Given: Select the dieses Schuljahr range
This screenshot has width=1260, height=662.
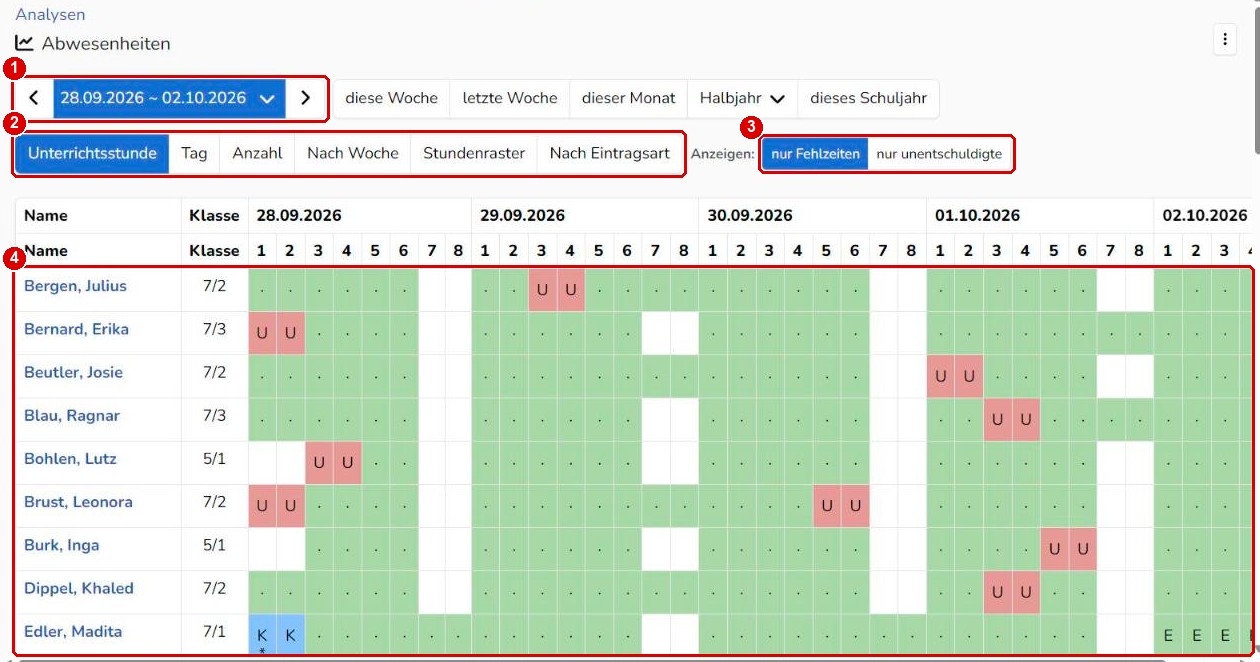Looking at the screenshot, I should coord(868,98).
